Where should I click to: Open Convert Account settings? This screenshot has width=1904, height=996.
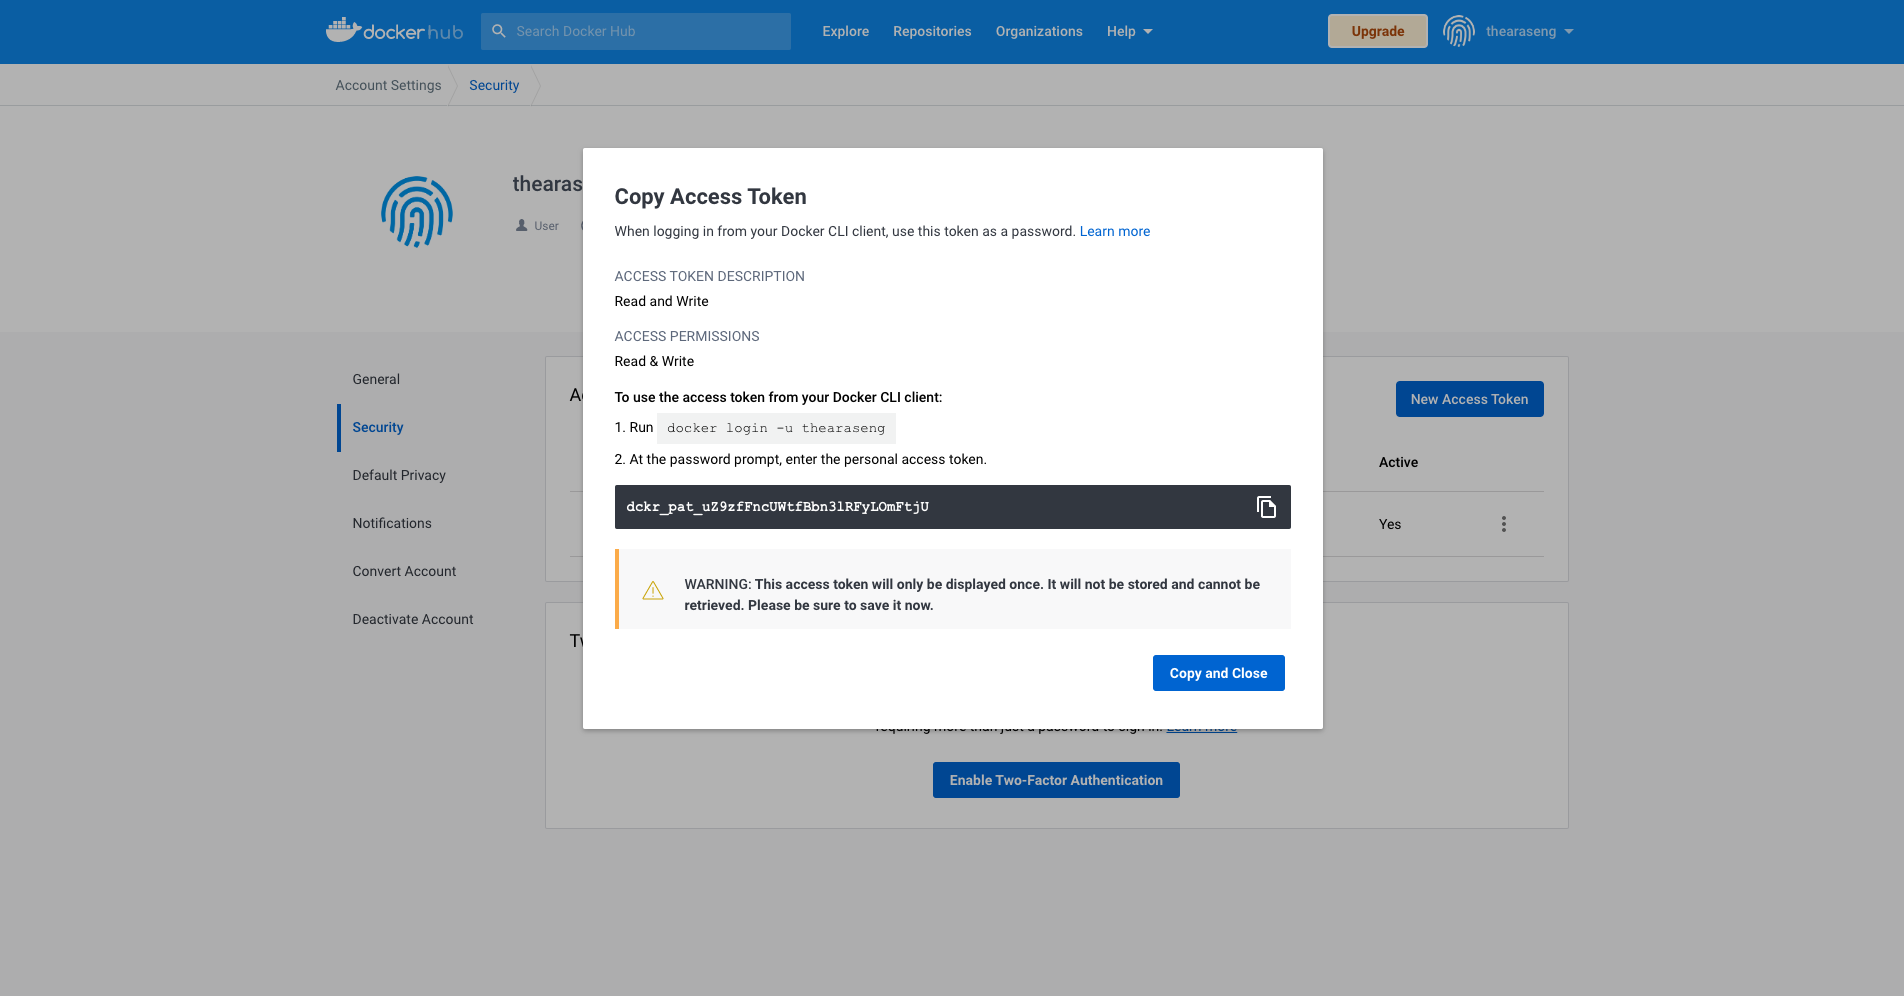point(404,571)
